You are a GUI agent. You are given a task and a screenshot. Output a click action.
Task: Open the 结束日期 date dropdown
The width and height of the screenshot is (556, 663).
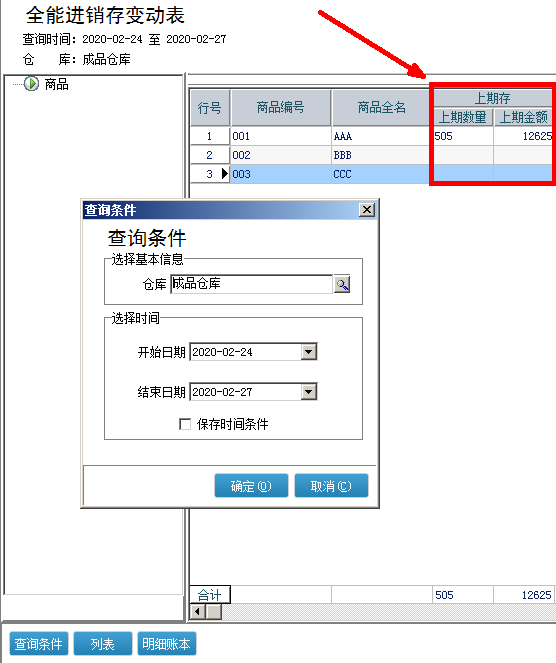pos(309,392)
